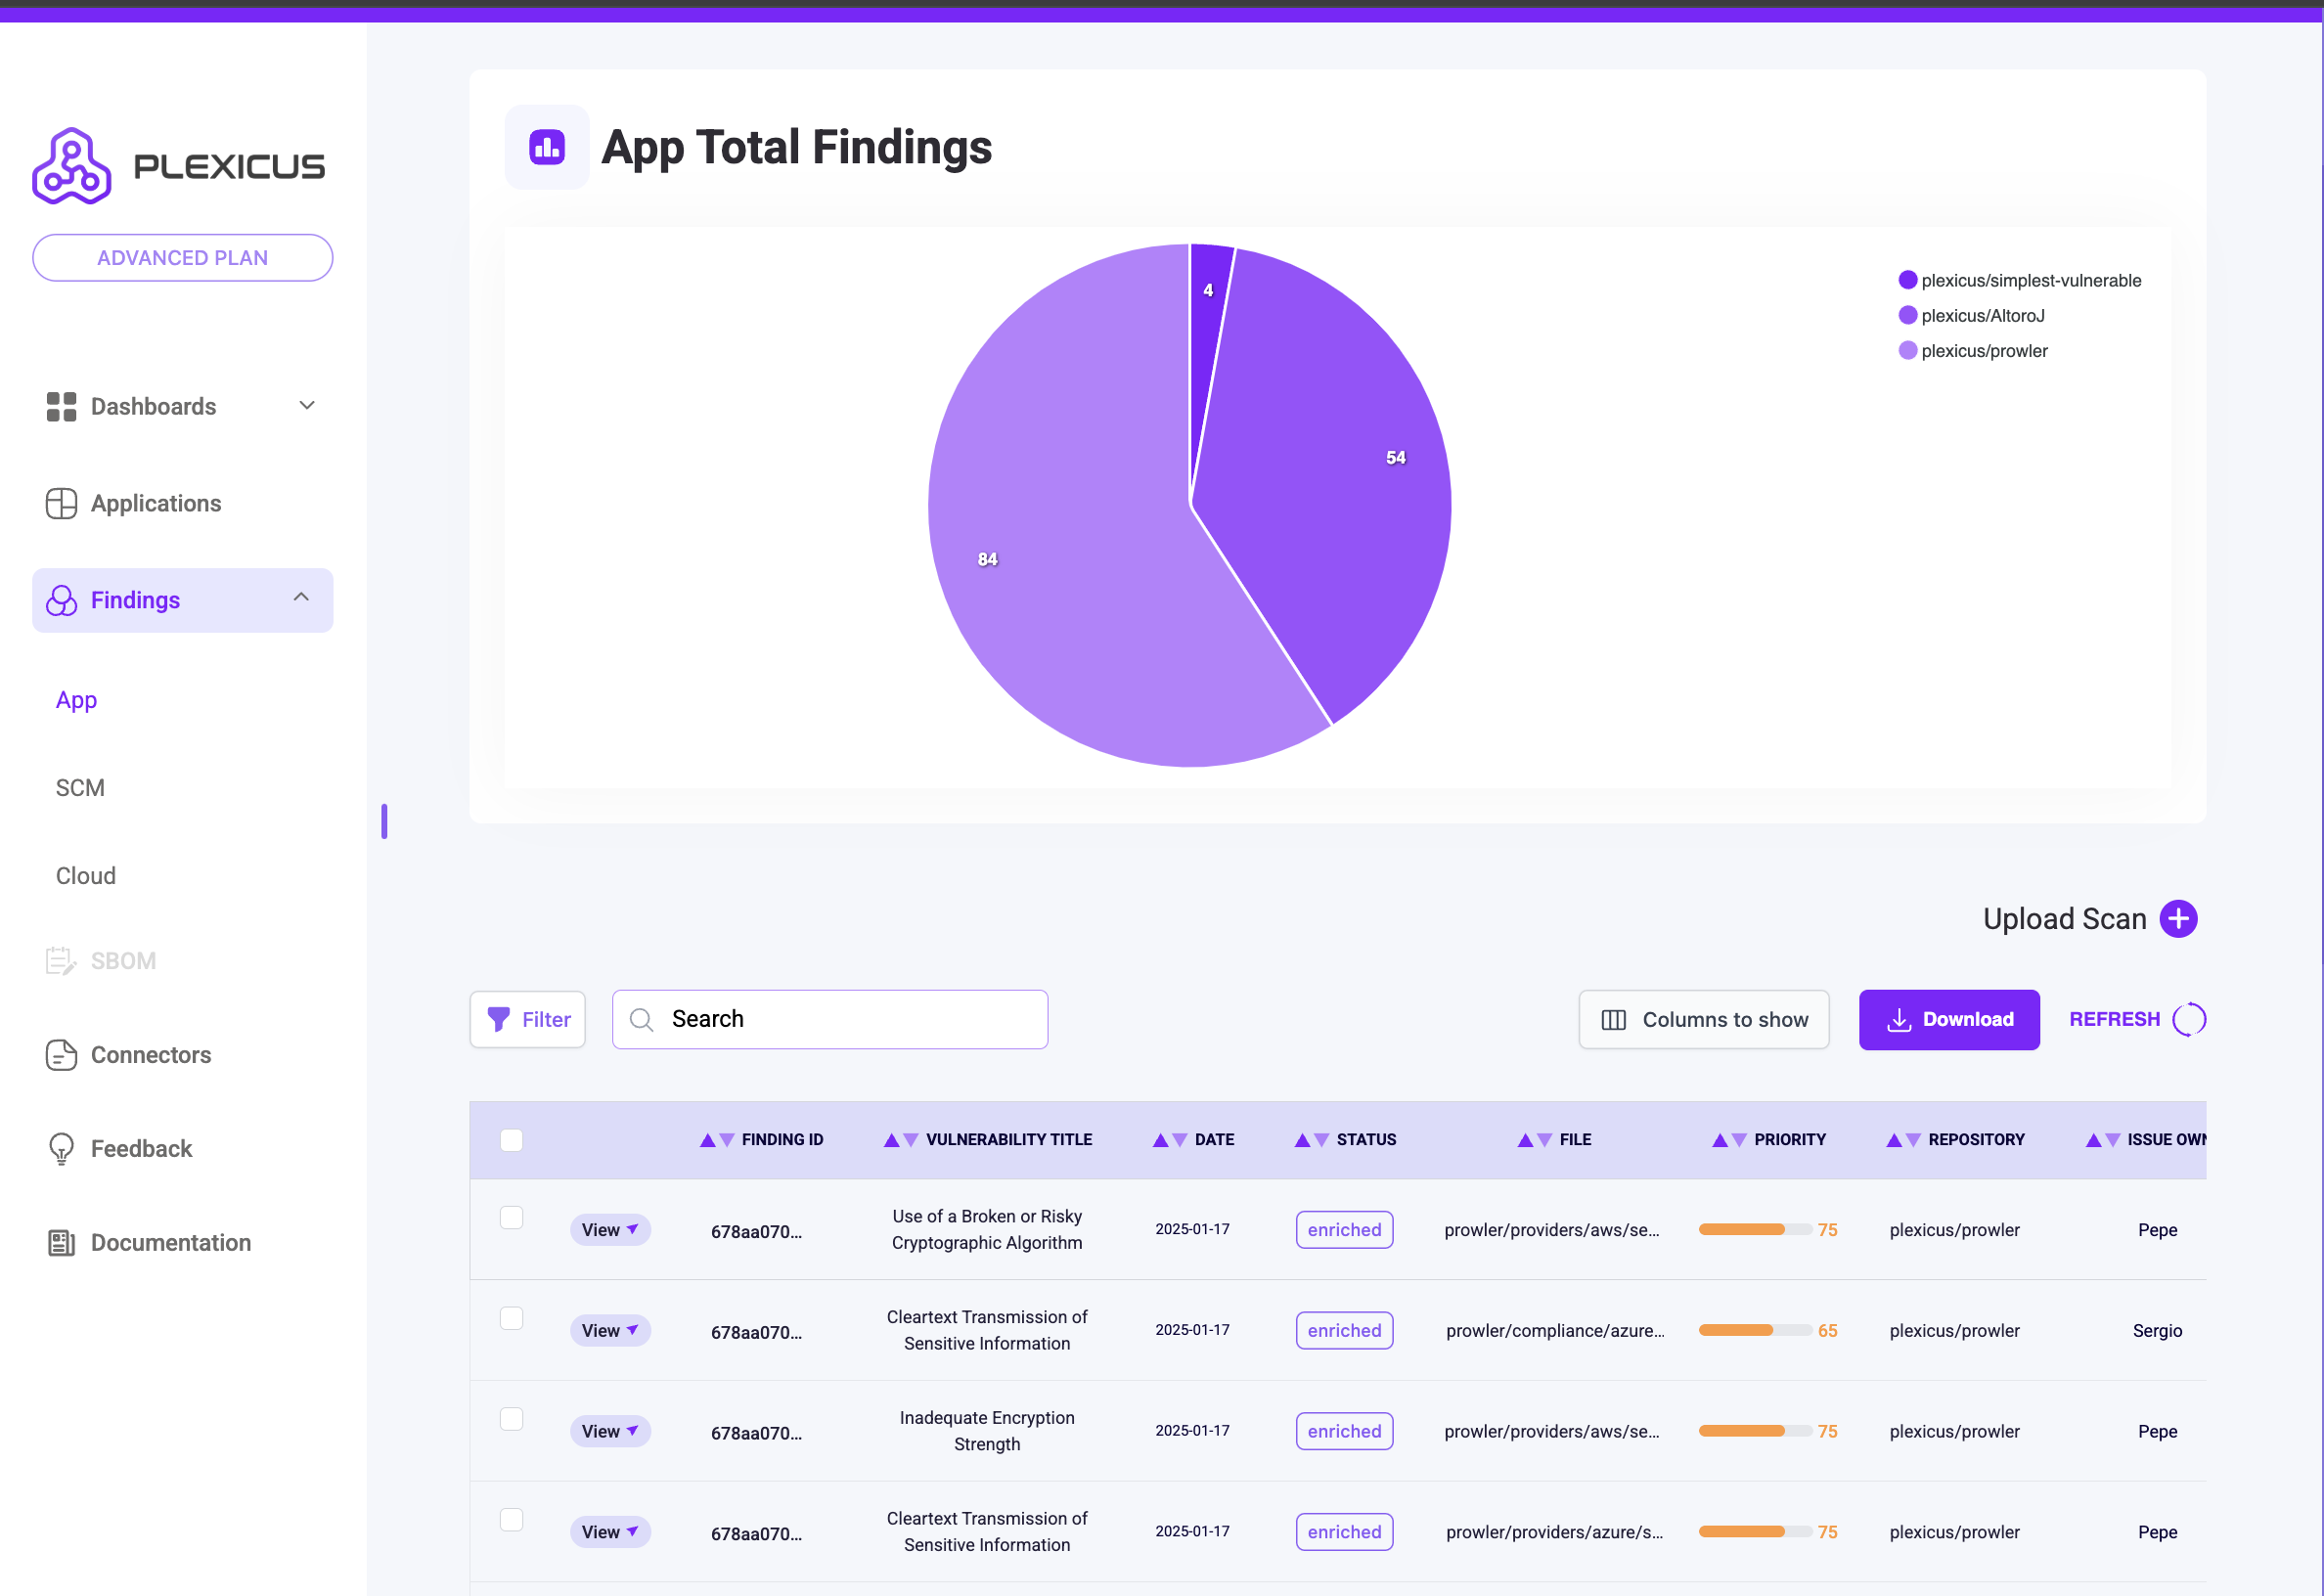Click the priority progress bar showing 65

pyautogui.click(x=1755, y=1330)
